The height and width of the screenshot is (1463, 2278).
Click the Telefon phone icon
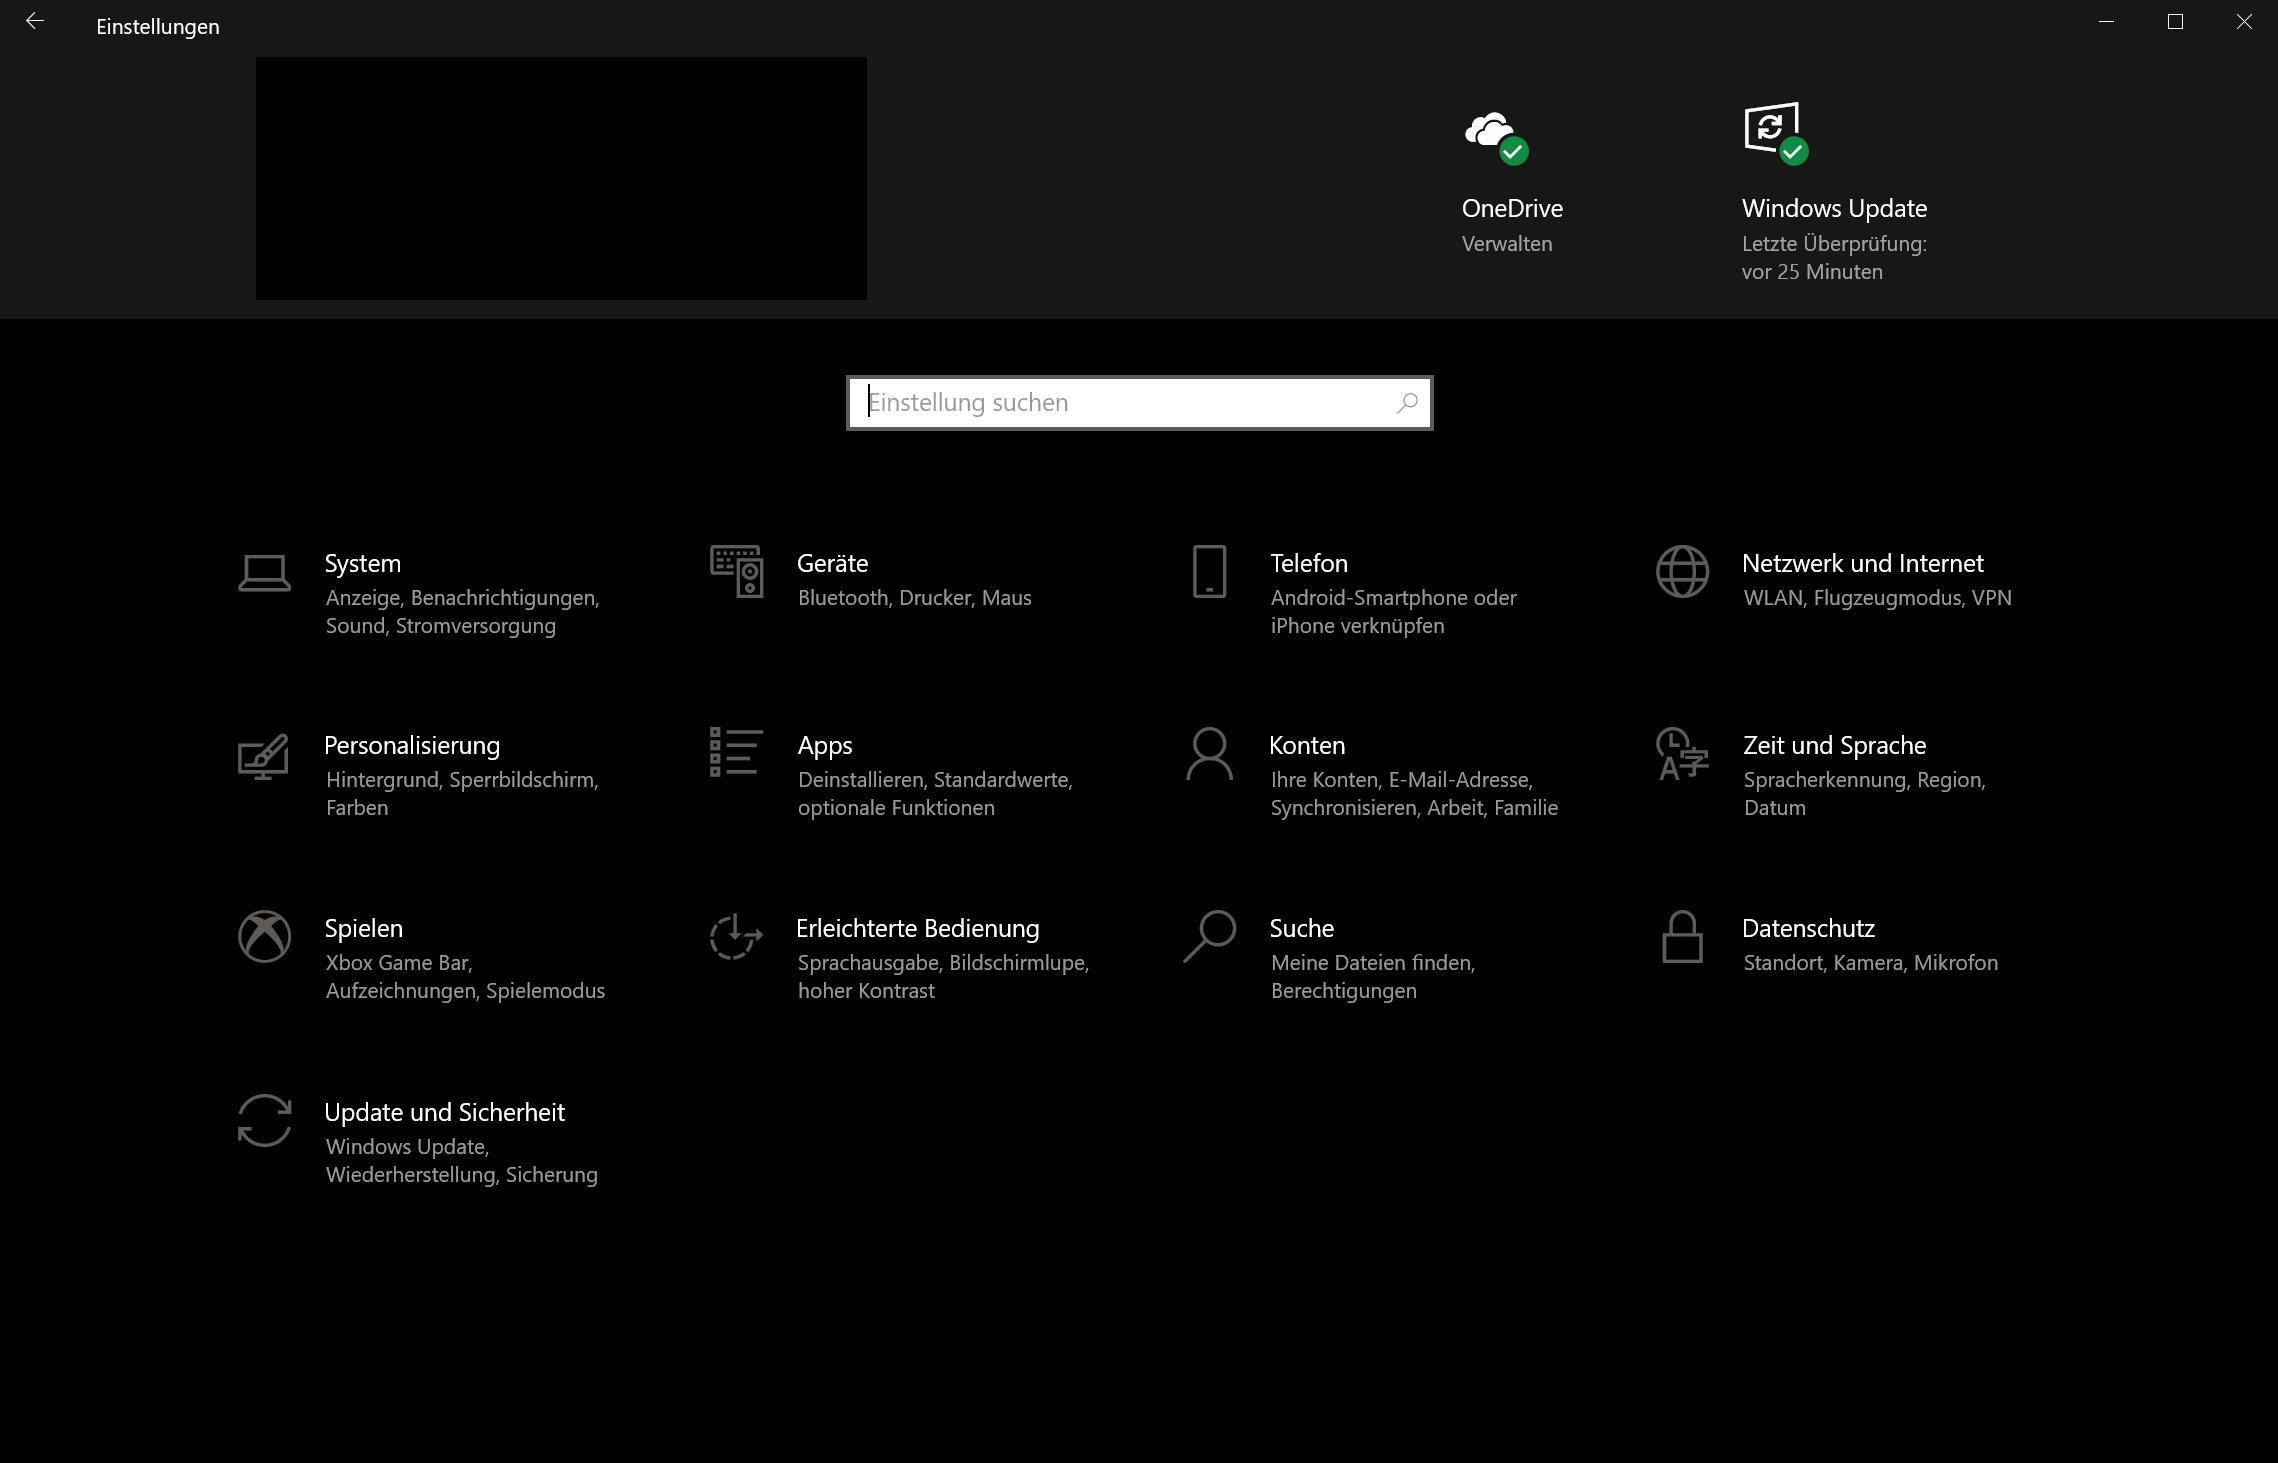click(x=1209, y=571)
